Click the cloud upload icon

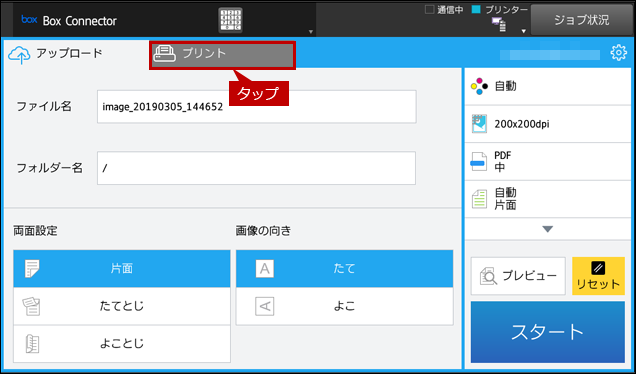pos(19,55)
